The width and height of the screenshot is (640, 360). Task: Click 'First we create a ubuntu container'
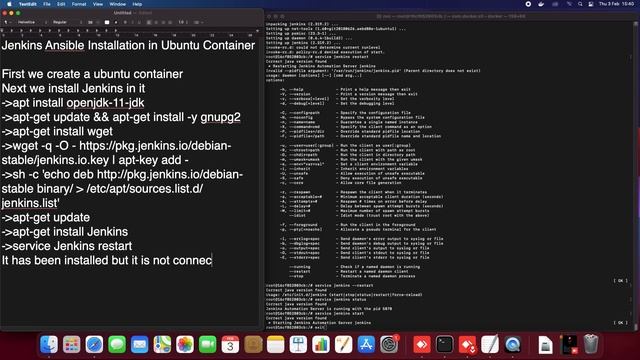[x=92, y=74]
